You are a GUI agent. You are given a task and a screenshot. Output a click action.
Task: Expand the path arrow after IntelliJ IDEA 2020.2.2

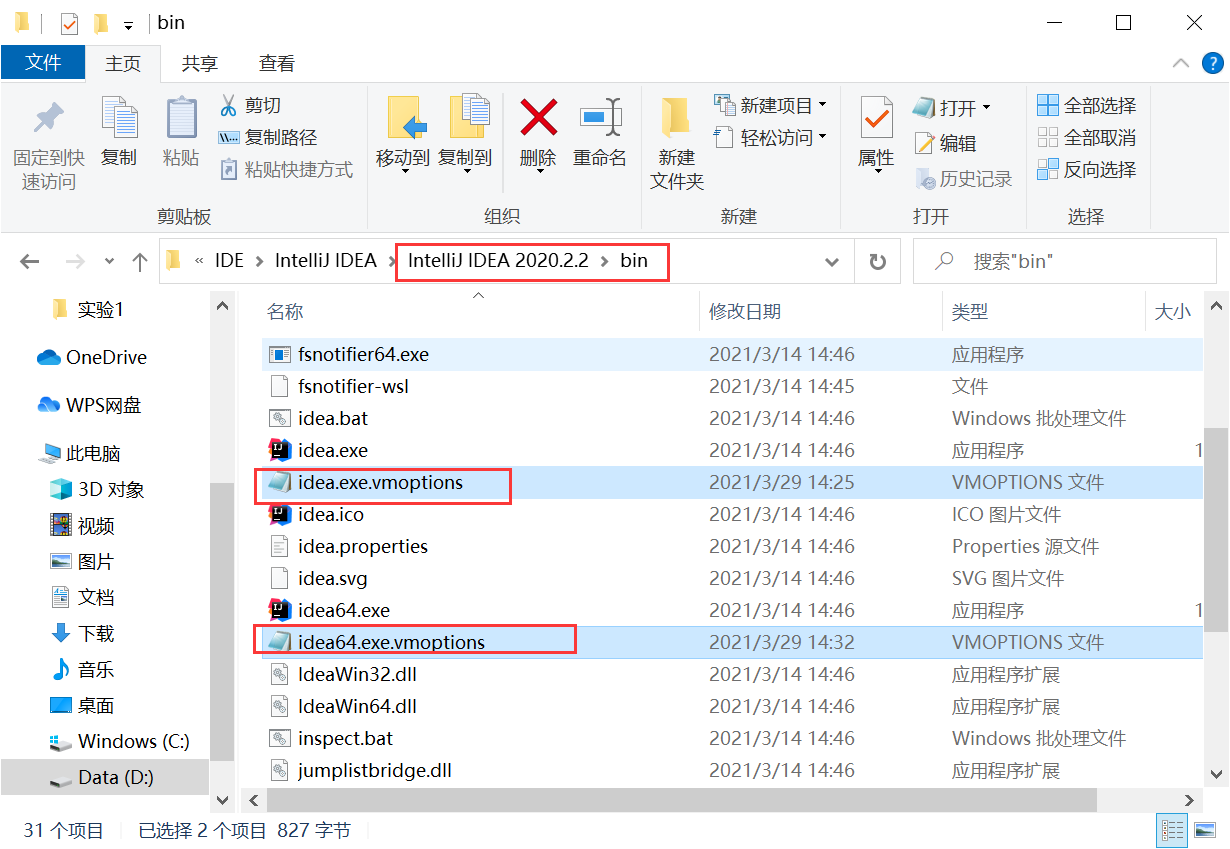pyautogui.click(x=605, y=261)
